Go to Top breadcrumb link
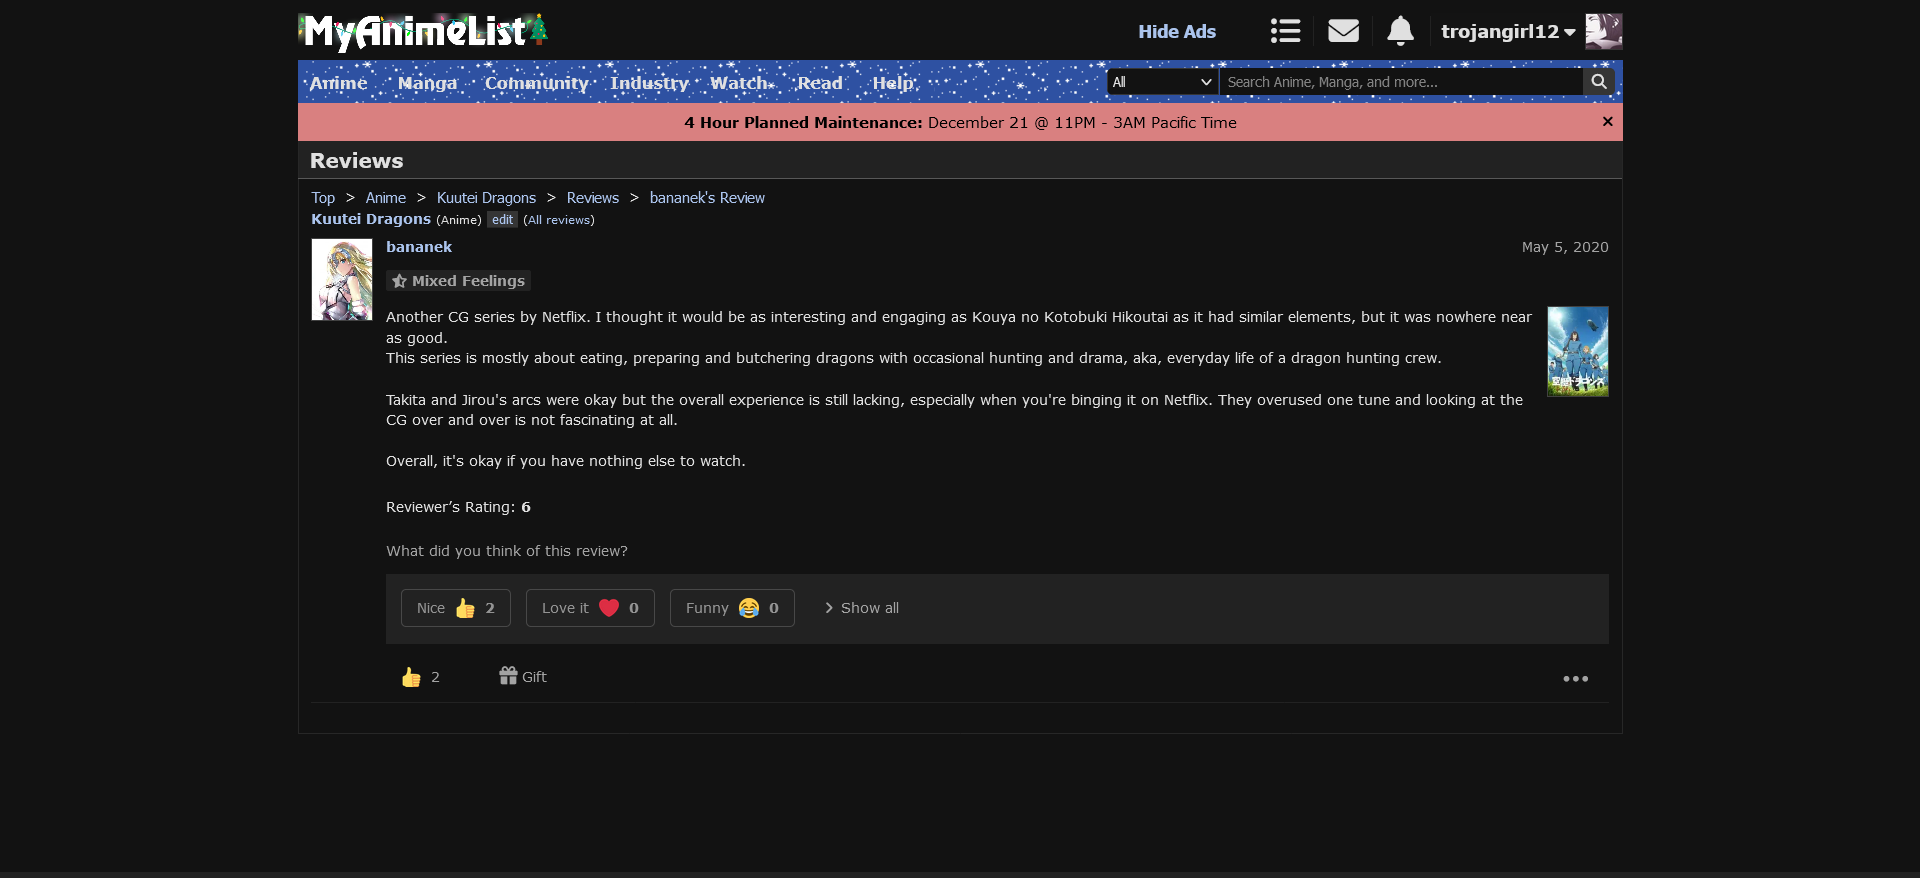1920x878 pixels. pyautogui.click(x=323, y=198)
